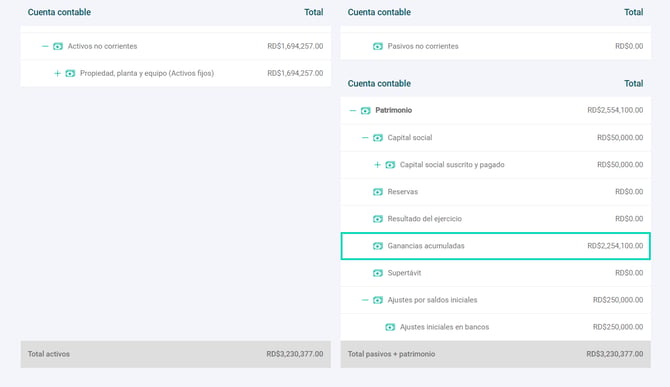
Task: Click the Pasivos no corrientes account icon
Action: point(378,46)
